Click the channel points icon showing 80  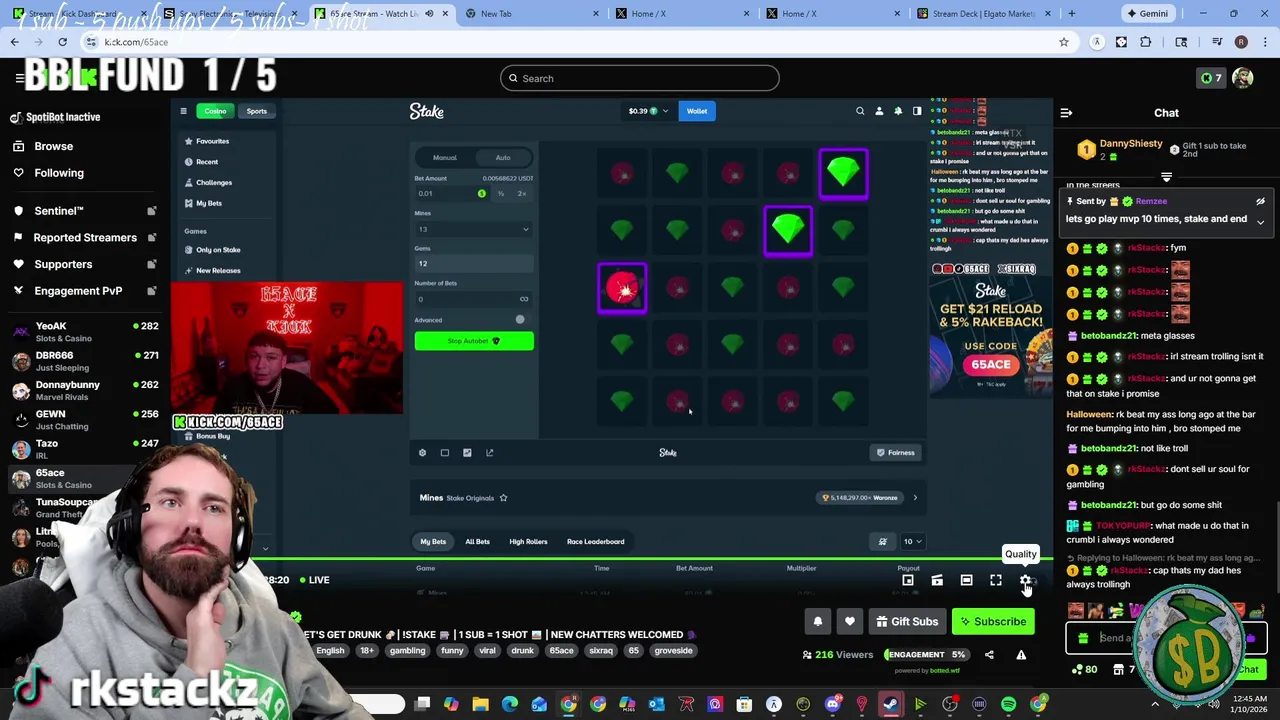(1084, 669)
